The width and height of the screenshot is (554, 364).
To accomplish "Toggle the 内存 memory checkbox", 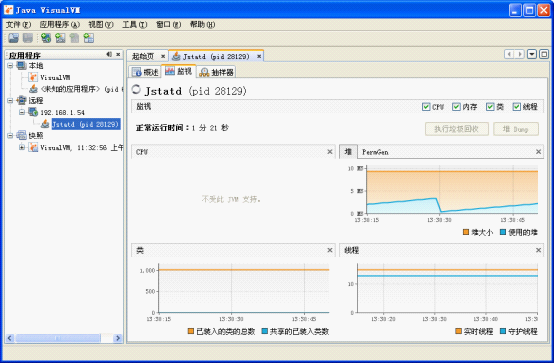I will (x=456, y=107).
